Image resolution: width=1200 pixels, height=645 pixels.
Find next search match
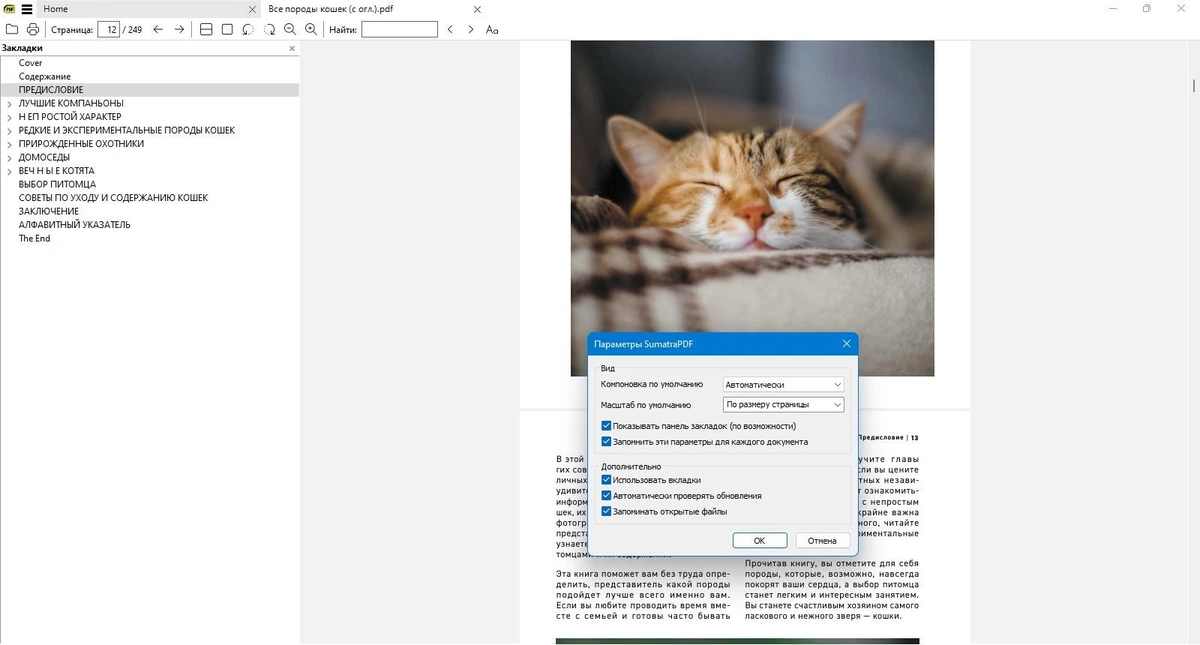[x=471, y=30]
